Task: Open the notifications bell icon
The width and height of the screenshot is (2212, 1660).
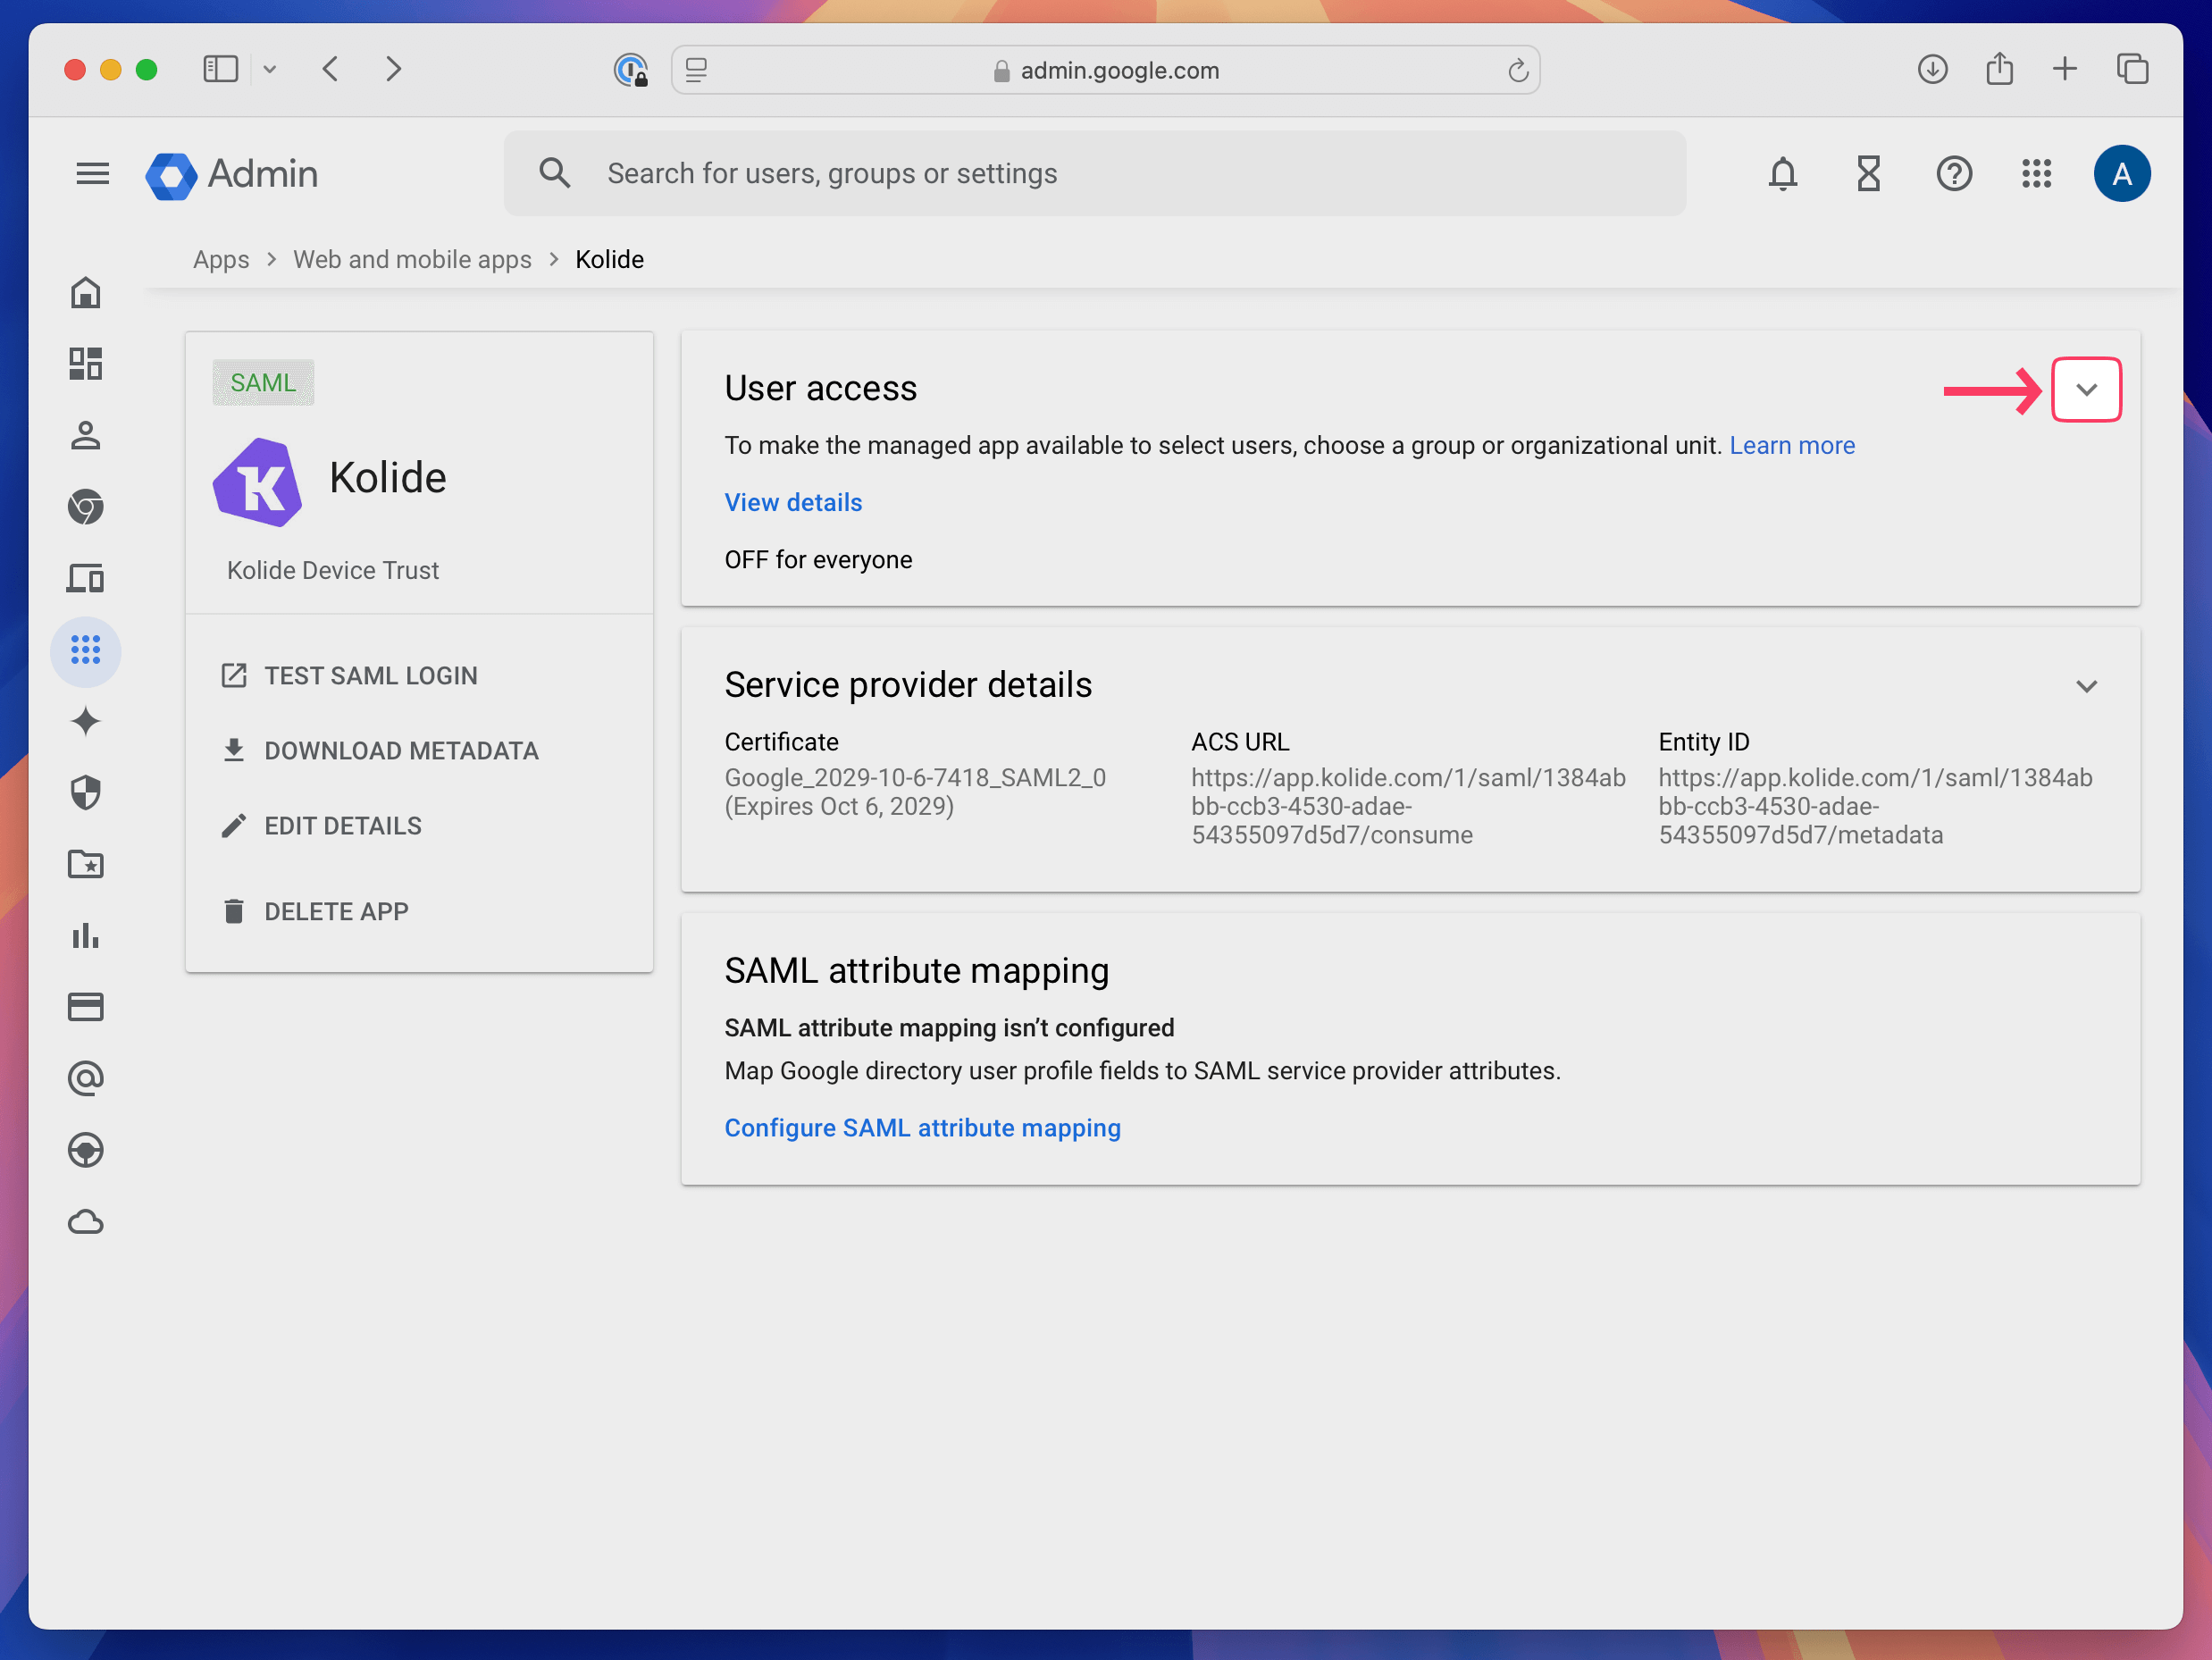Action: 1782,174
